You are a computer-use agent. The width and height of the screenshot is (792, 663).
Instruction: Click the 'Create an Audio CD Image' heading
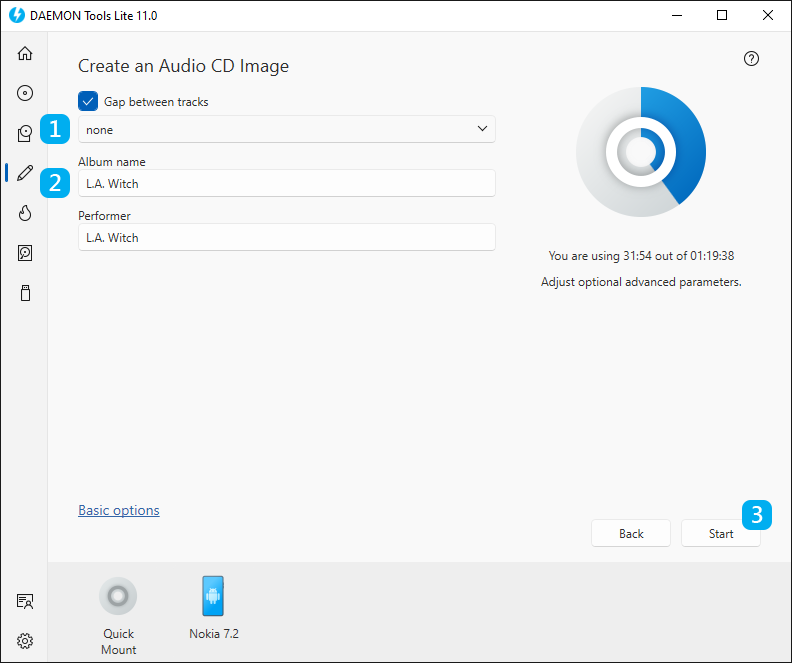(x=183, y=66)
